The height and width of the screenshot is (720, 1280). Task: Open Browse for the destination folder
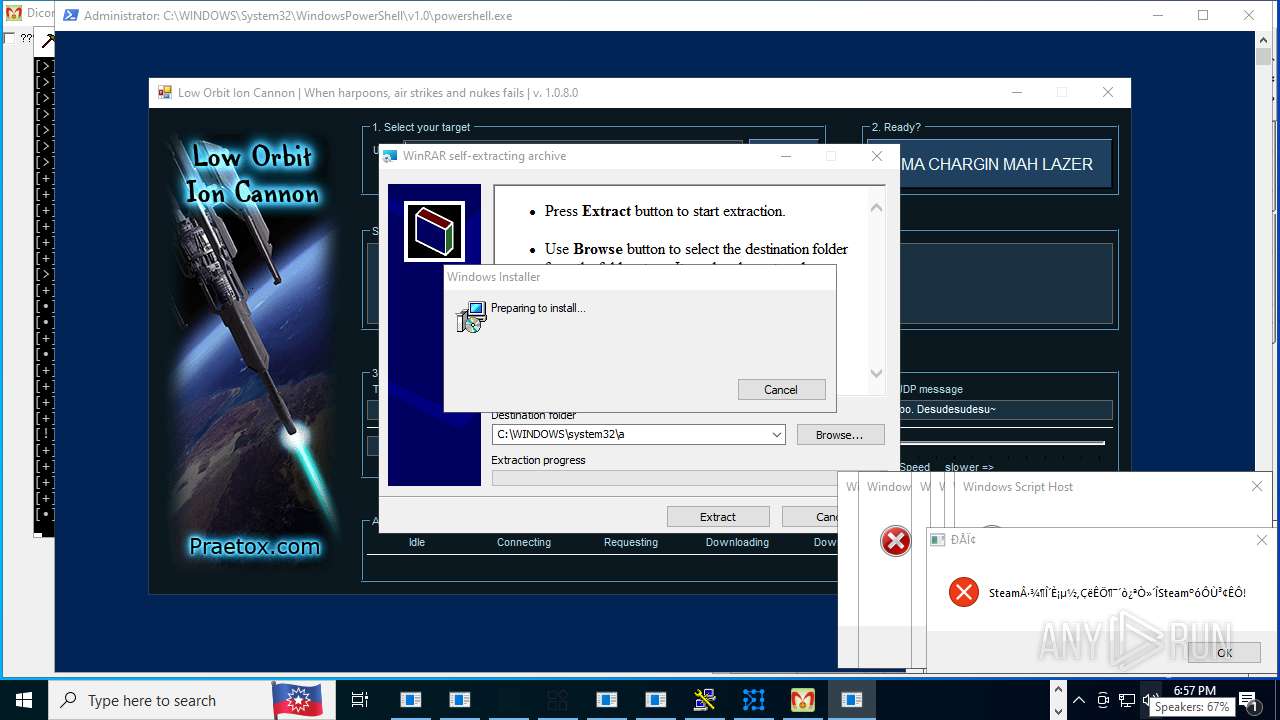point(840,435)
